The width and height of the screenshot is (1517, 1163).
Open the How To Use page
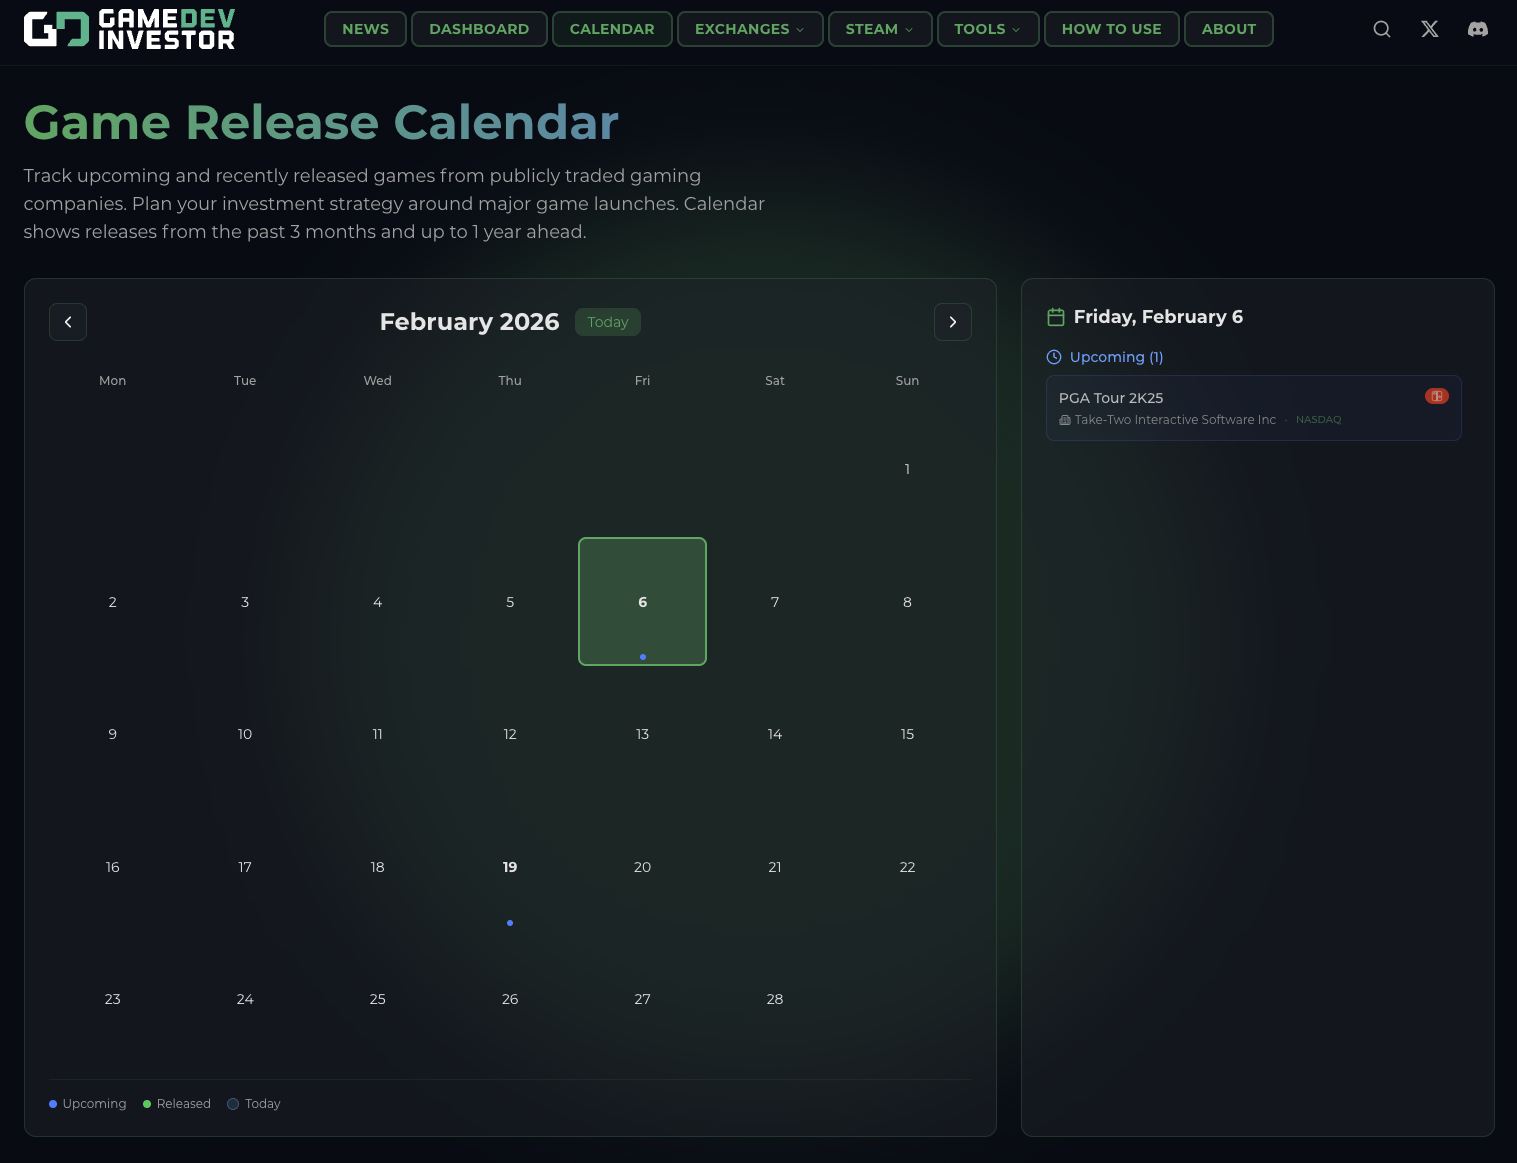coord(1111,29)
